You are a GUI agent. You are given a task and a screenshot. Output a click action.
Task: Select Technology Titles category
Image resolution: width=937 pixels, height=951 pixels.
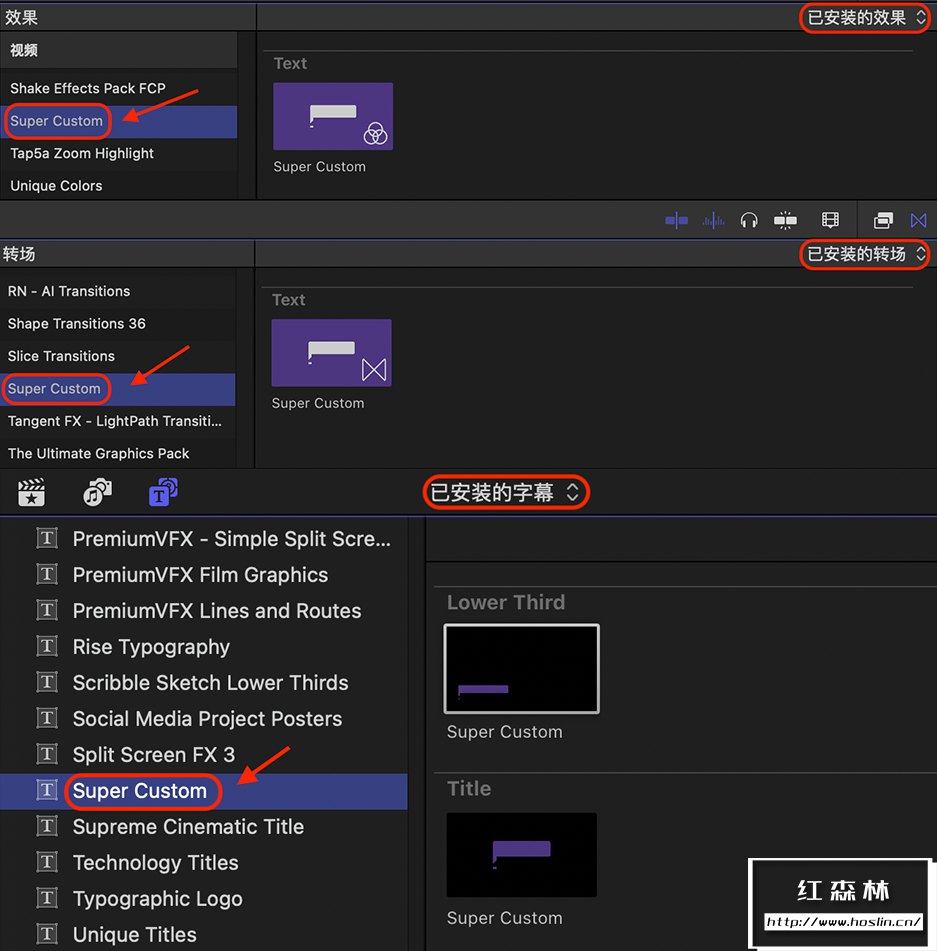[204, 862]
